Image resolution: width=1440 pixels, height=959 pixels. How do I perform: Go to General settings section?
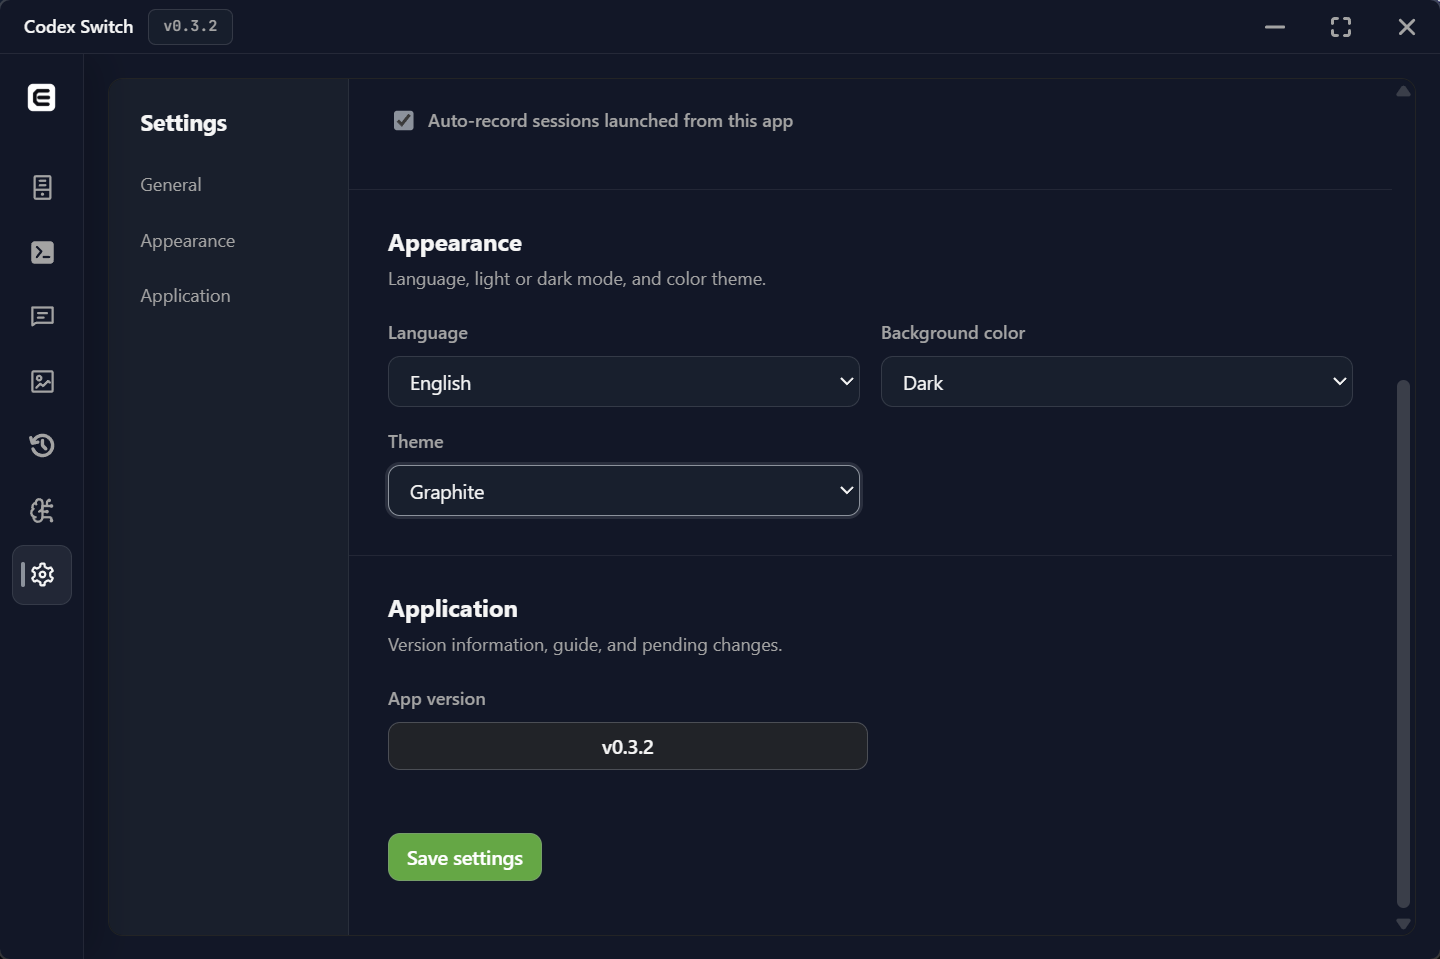(171, 185)
